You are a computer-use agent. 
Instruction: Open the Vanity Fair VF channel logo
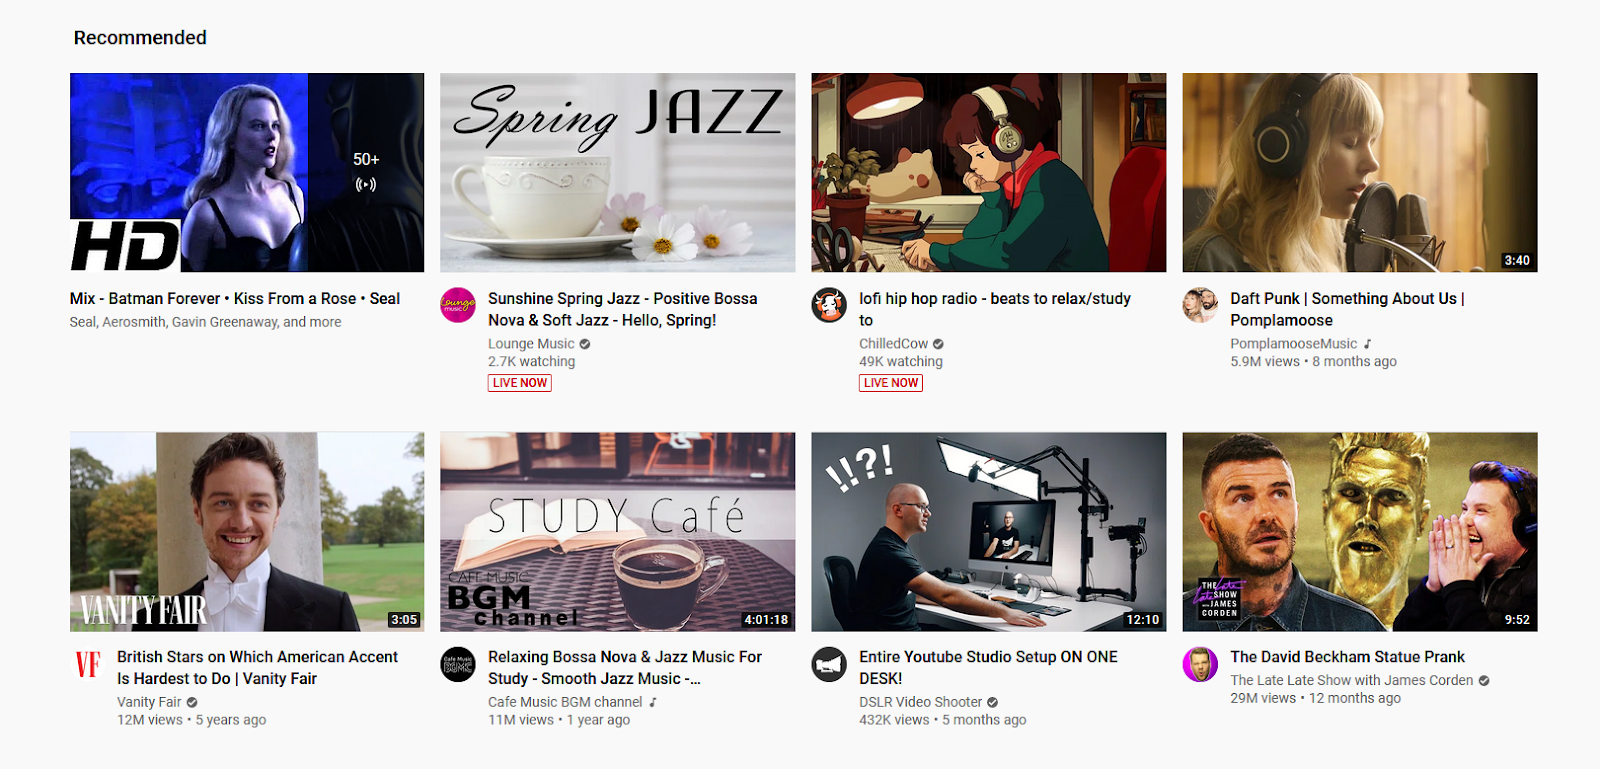pyautogui.click(x=88, y=664)
